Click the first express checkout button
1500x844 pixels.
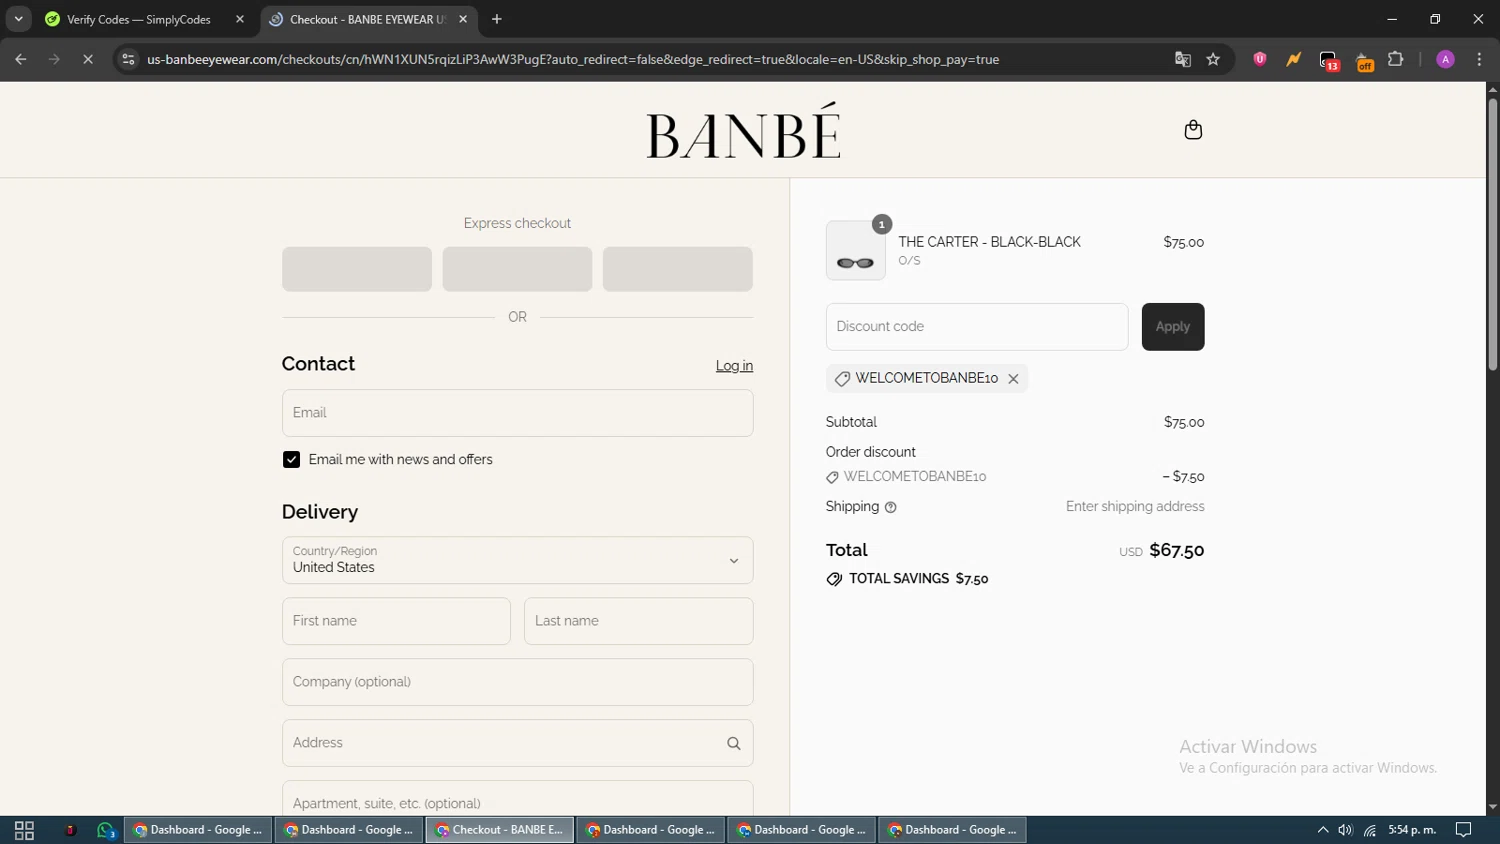coord(357,269)
